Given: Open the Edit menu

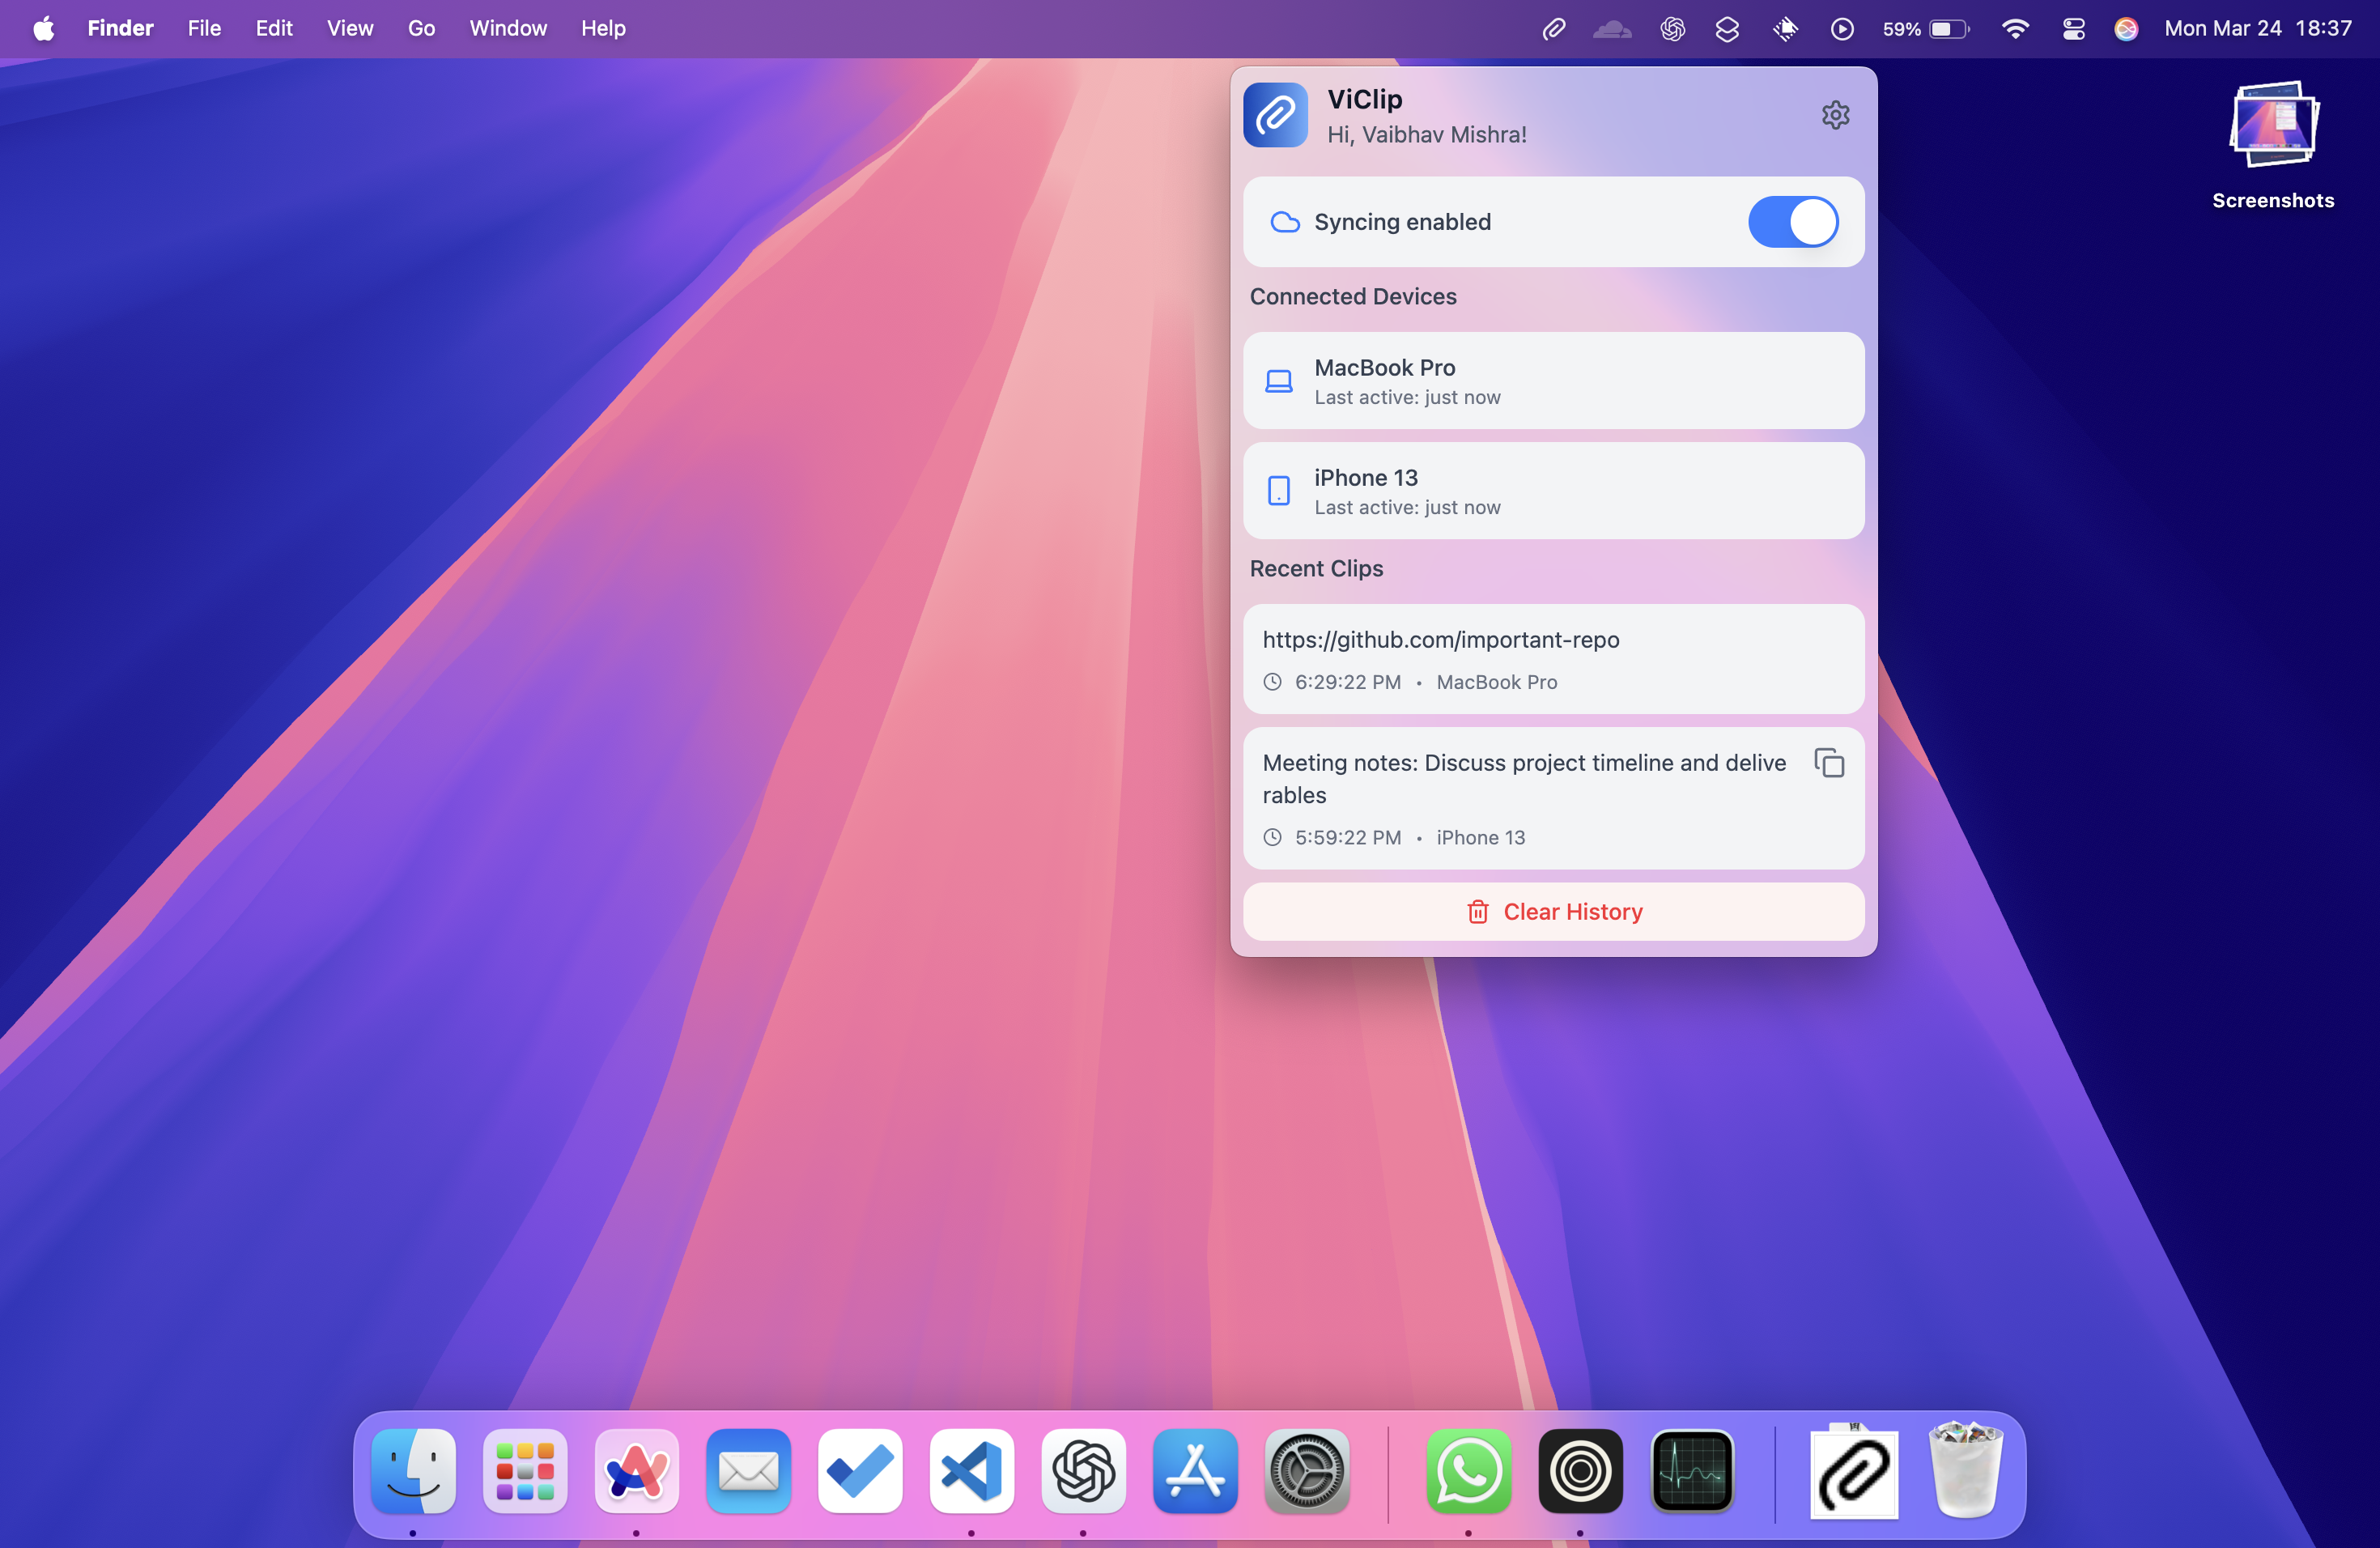Looking at the screenshot, I should [x=274, y=29].
